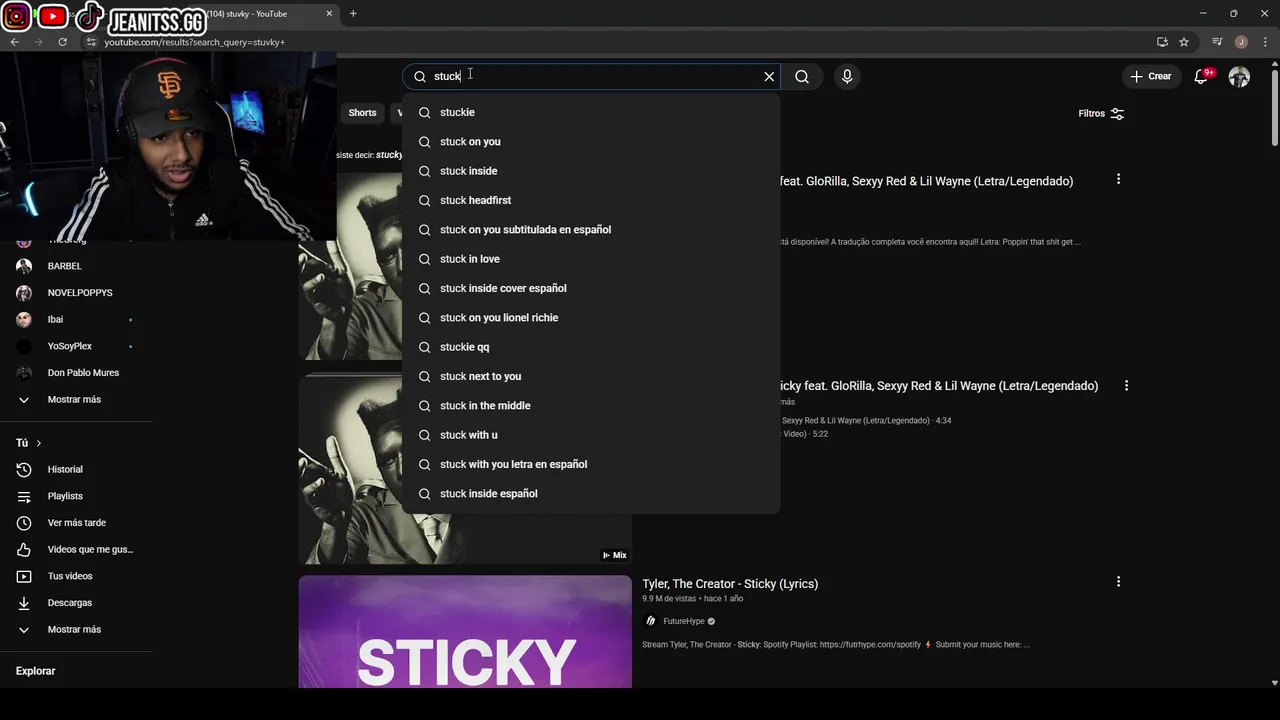The height and width of the screenshot is (720, 1280).
Task: Reload the page
Action: (x=62, y=42)
